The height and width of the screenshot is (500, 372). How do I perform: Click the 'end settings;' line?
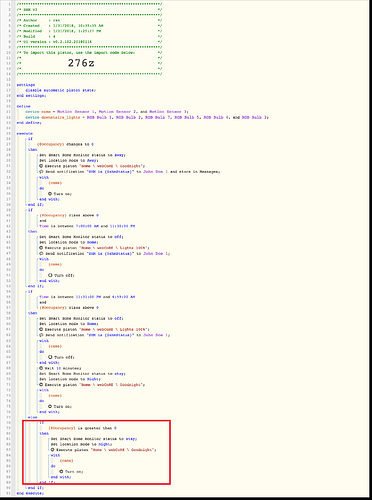tap(31, 96)
